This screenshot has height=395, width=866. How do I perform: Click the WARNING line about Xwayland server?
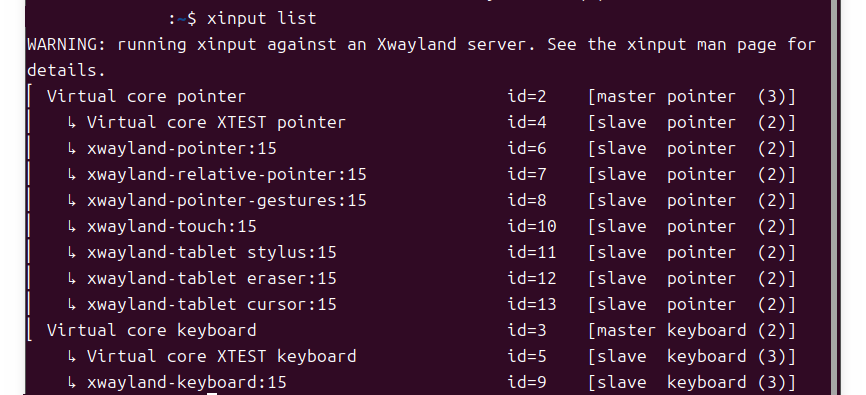pos(421,45)
